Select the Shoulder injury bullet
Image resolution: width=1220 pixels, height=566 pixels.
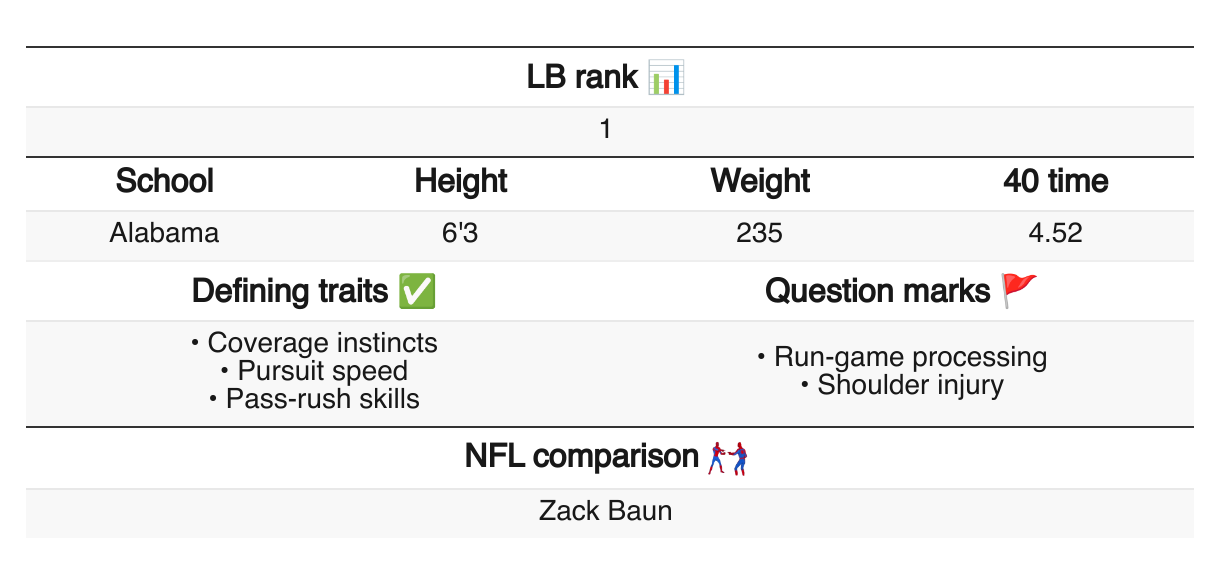[902, 385]
